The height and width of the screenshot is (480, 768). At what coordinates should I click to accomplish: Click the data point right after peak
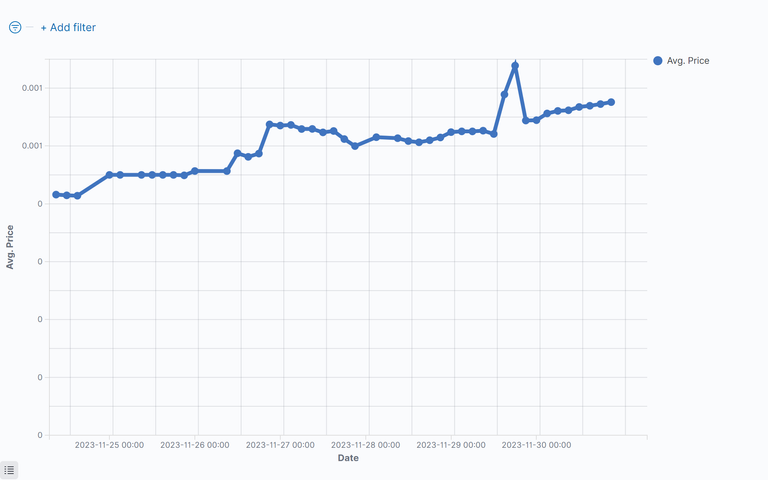[x=526, y=120]
